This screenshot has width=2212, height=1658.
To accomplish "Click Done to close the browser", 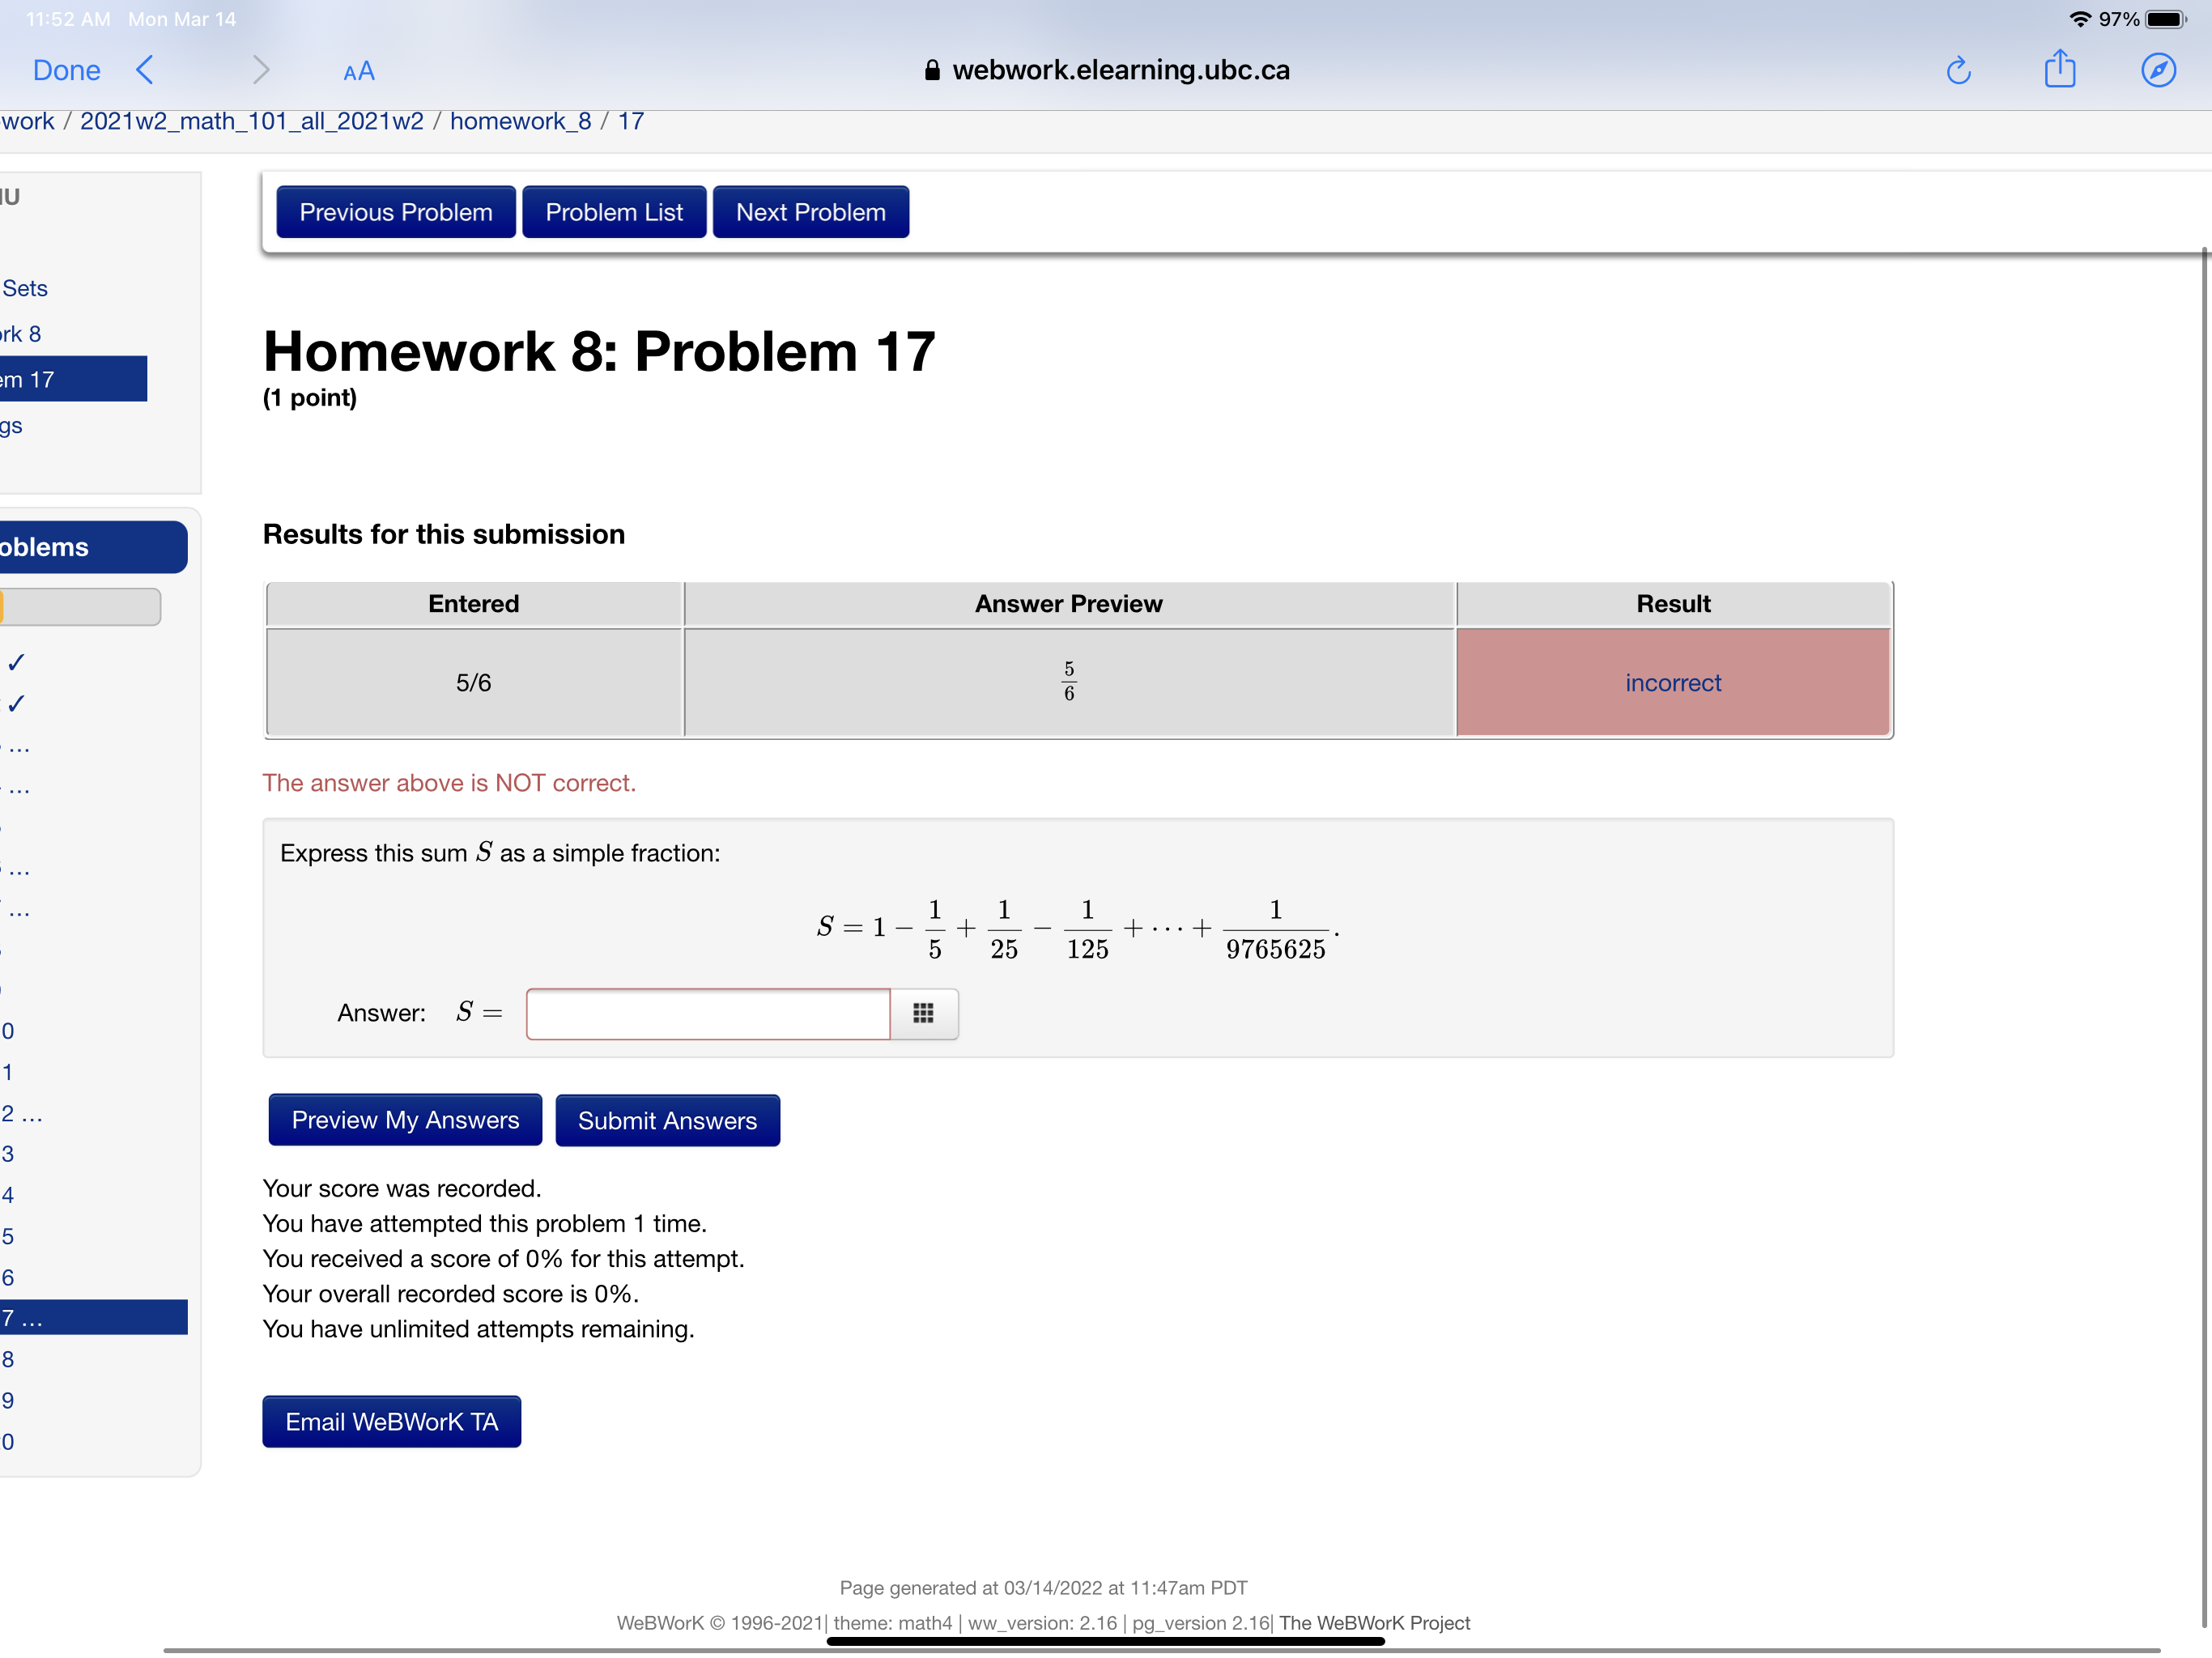I will click(x=66, y=70).
